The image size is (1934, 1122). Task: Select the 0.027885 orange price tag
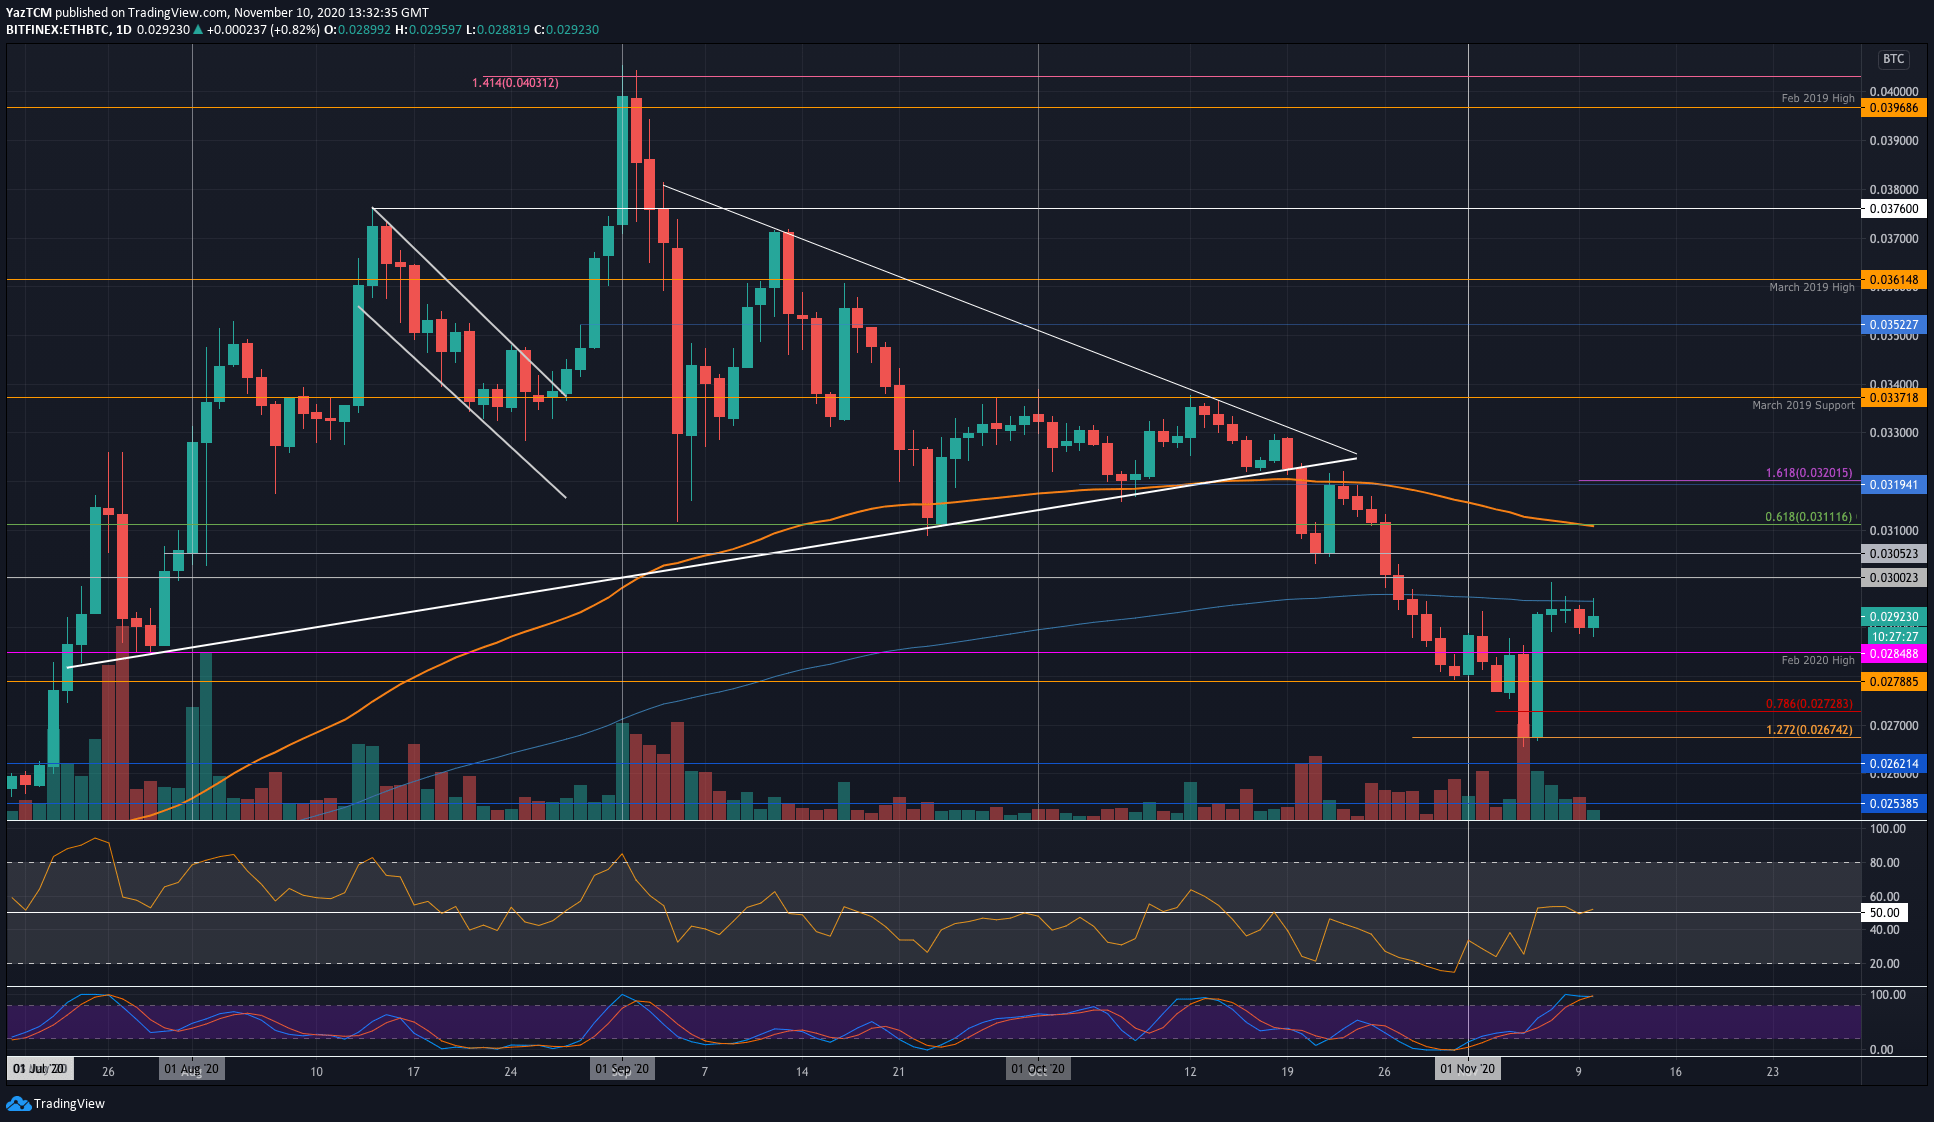pos(1893,682)
